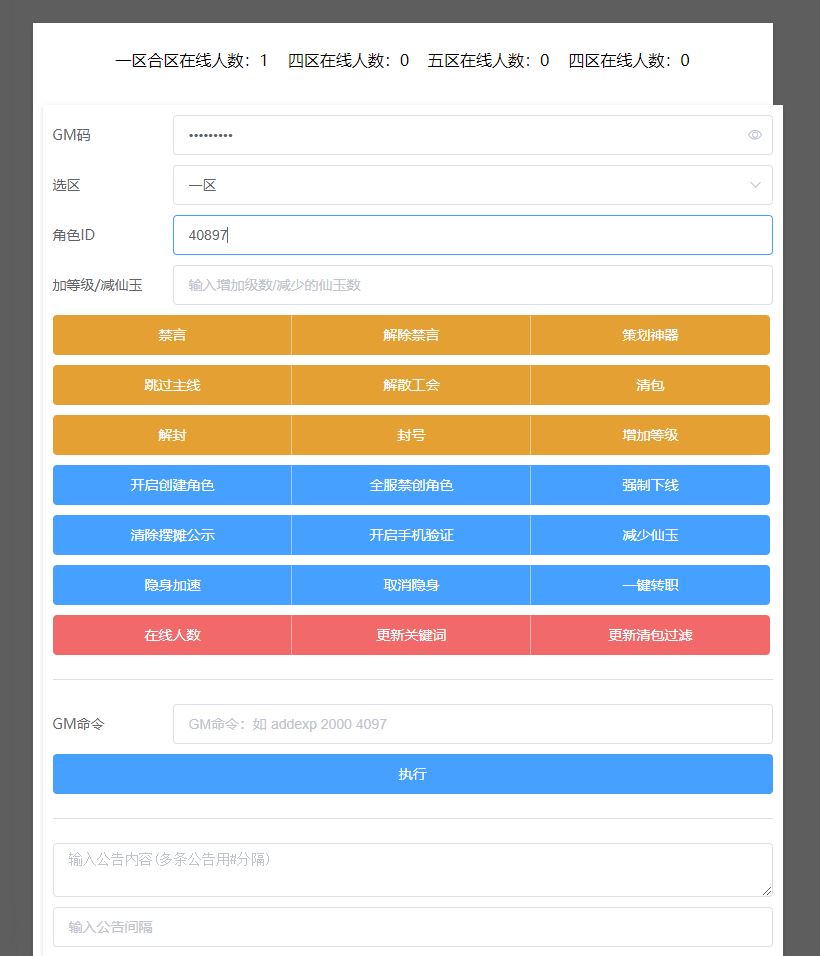820x956 pixels.
Task: Click the 封号 button
Action: click(x=411, y=435)
